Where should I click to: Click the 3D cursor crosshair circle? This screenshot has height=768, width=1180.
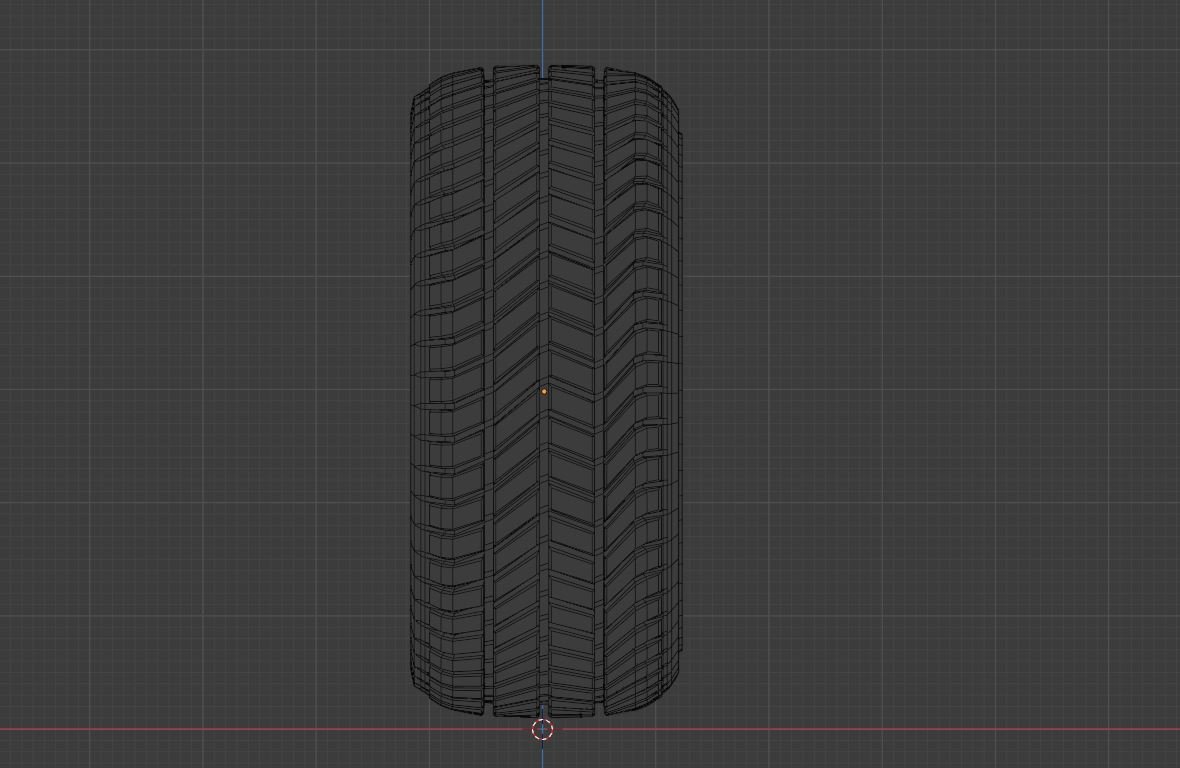click(543, 729)
